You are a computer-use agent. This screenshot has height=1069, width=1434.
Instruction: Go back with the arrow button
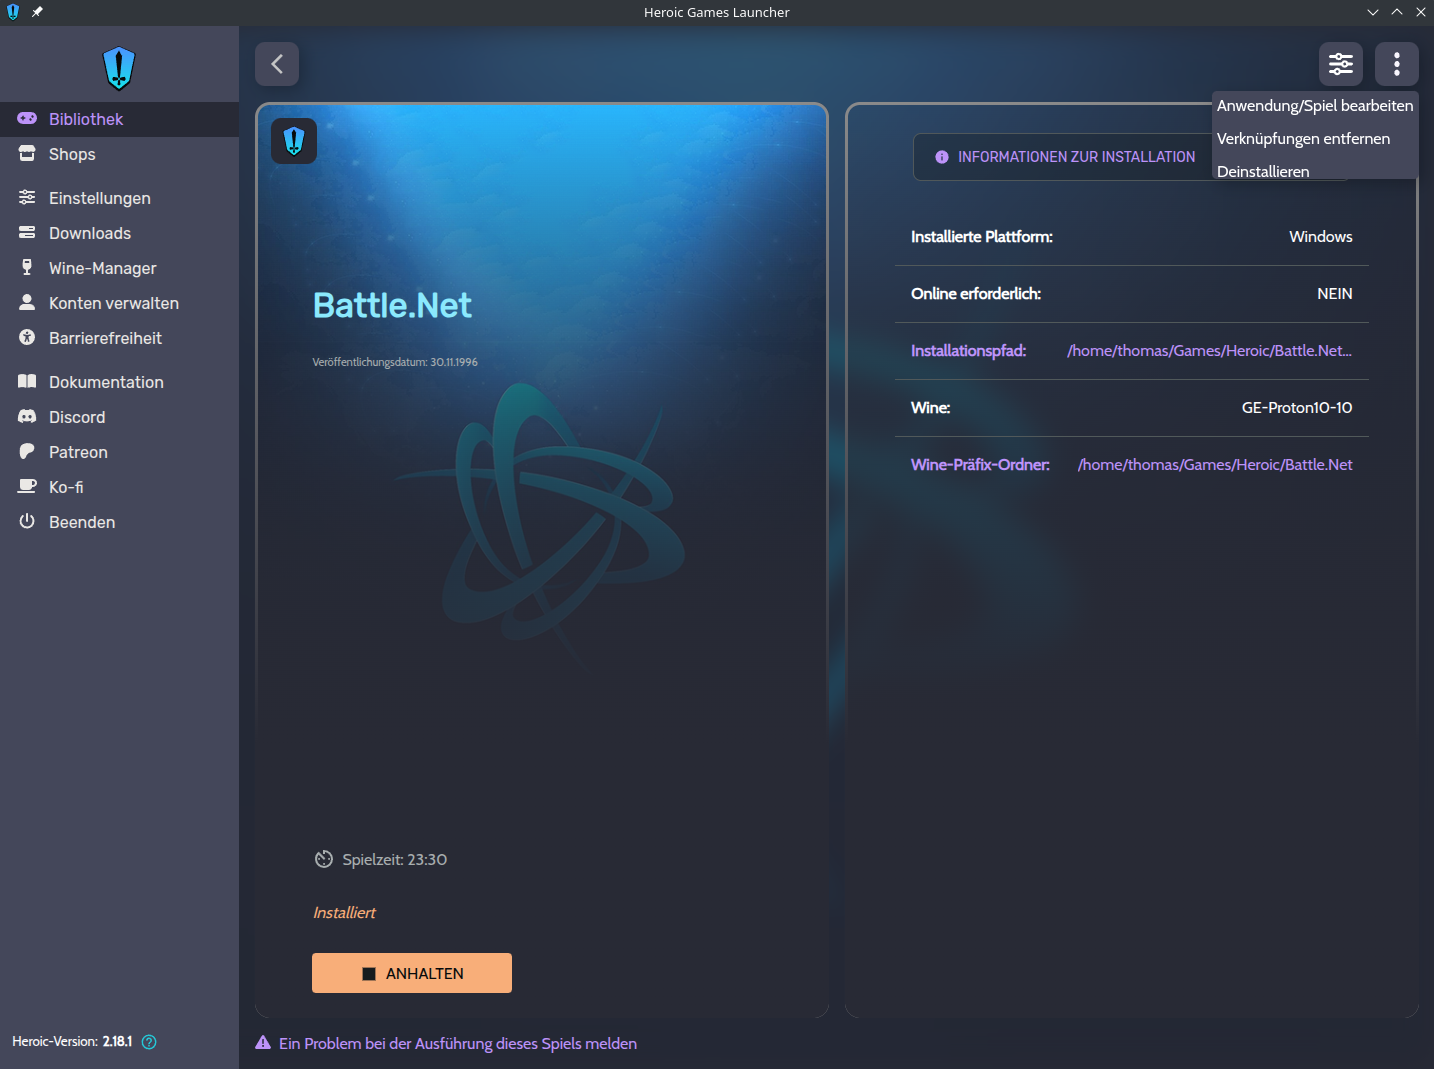coord(277,64)
